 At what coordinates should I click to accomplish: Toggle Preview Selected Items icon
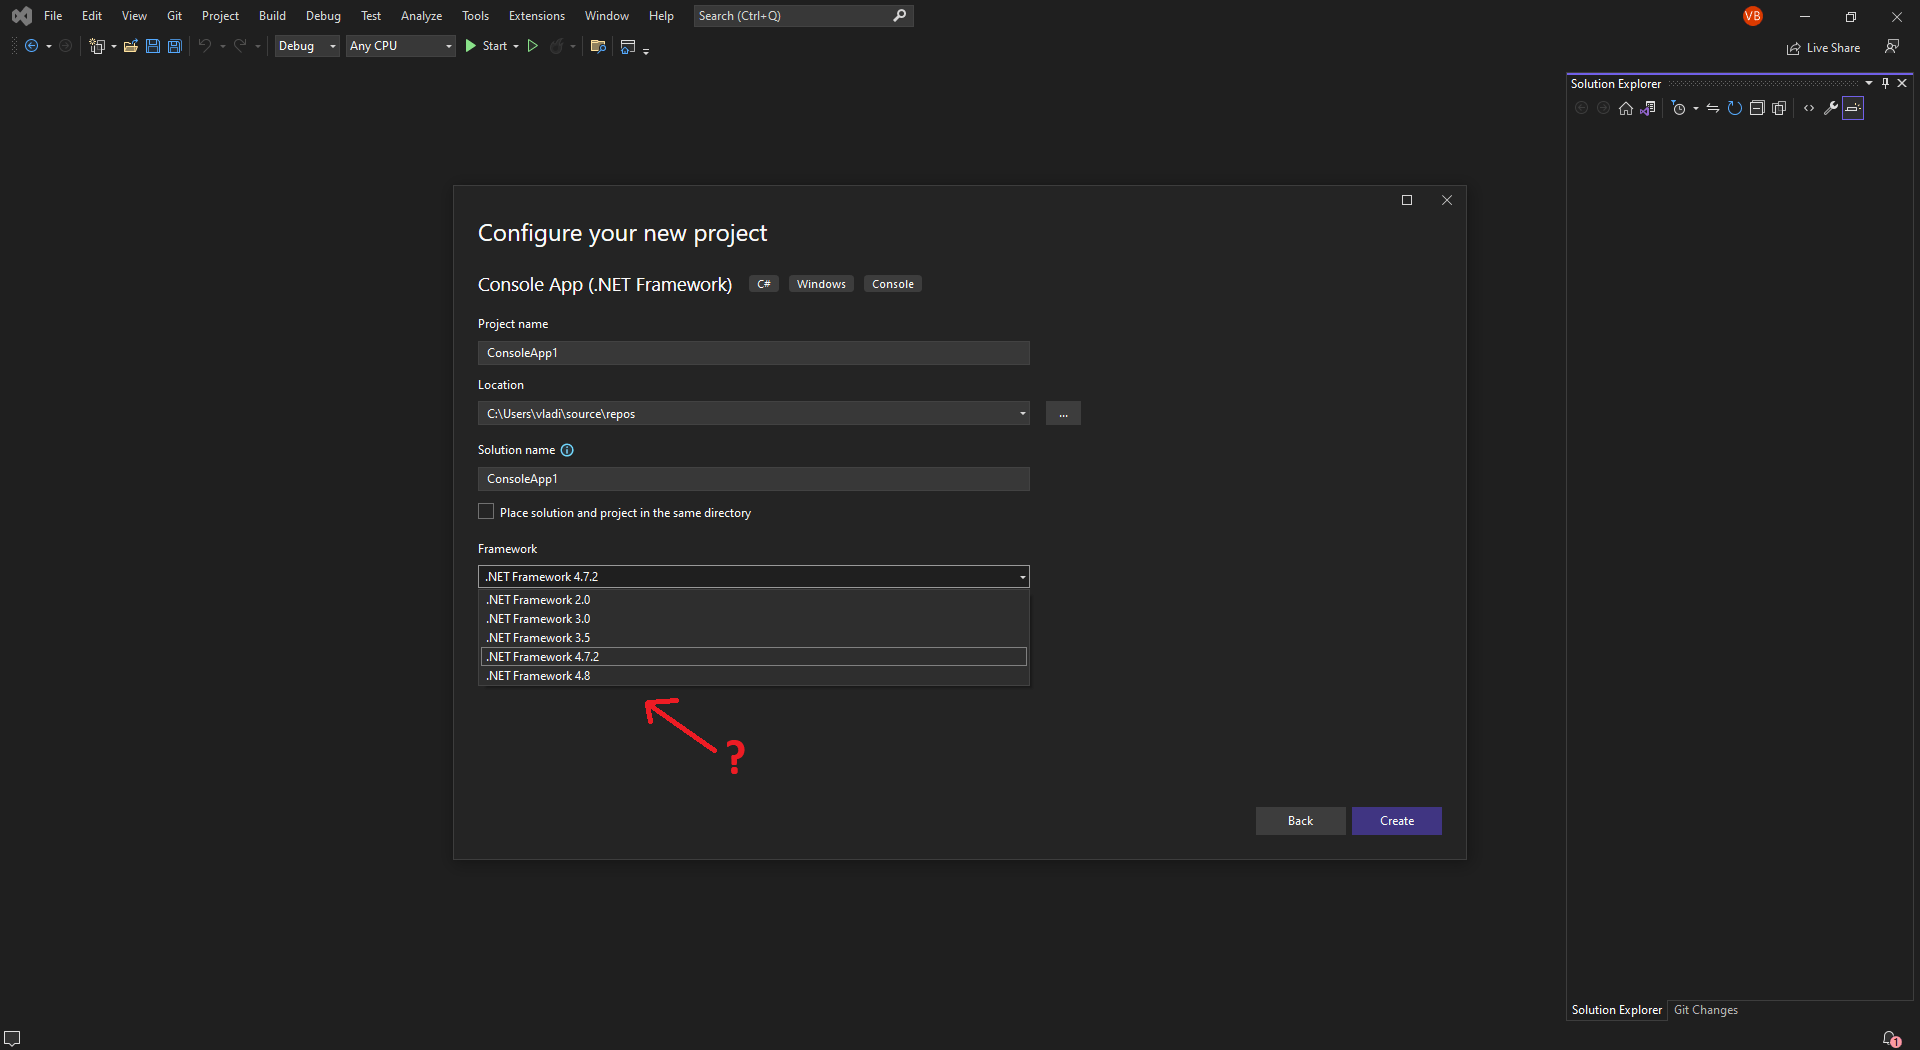pyautogui.click(x=1853, y=108)
